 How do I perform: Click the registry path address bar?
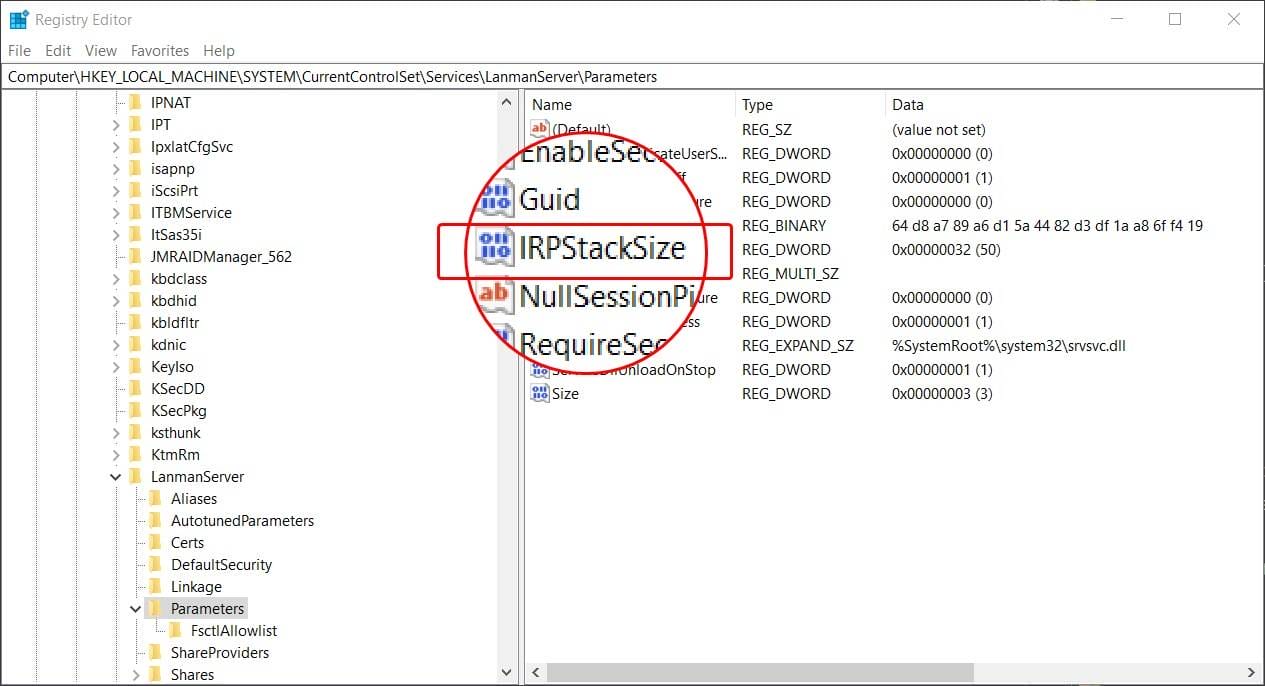400,76
